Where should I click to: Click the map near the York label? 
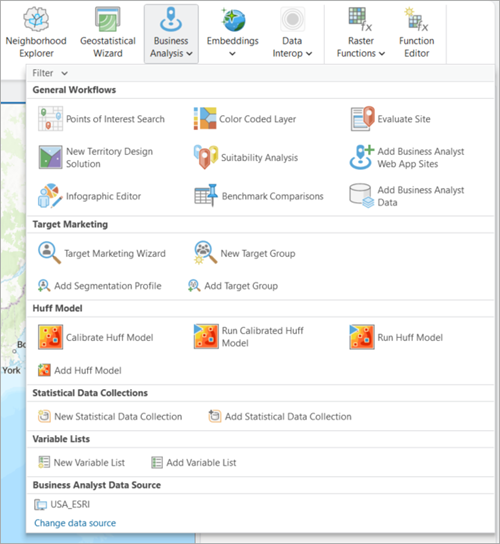click(11, 370)
